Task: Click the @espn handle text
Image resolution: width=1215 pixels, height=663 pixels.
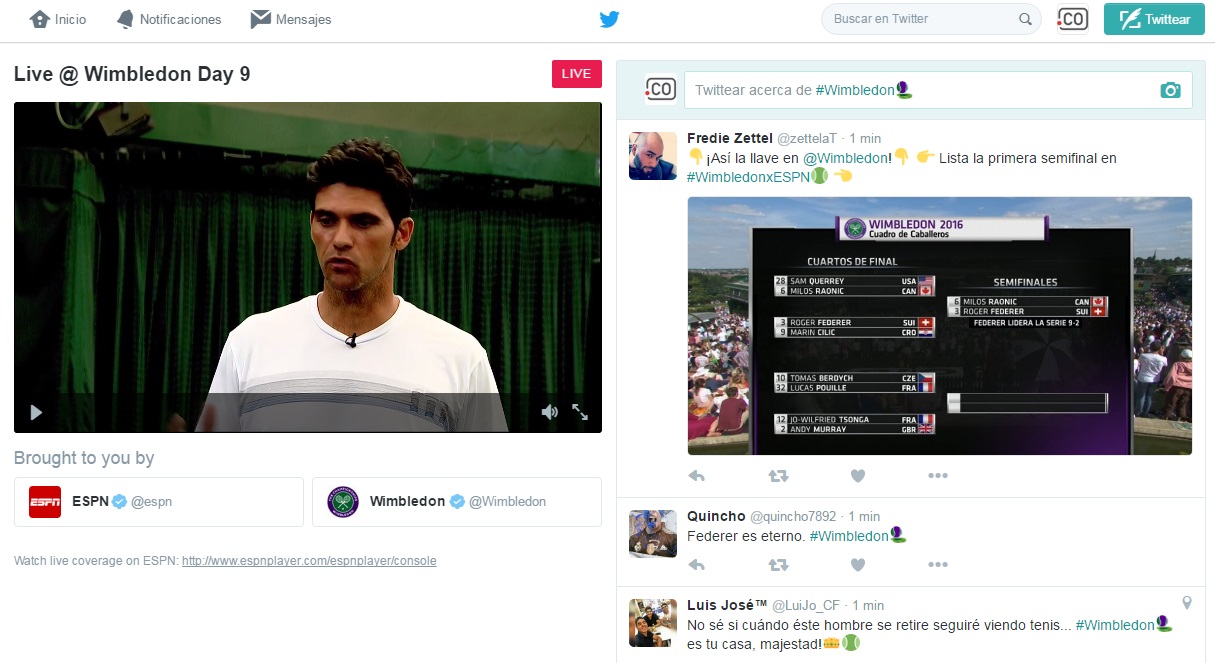Action: (x=151, y=502)
